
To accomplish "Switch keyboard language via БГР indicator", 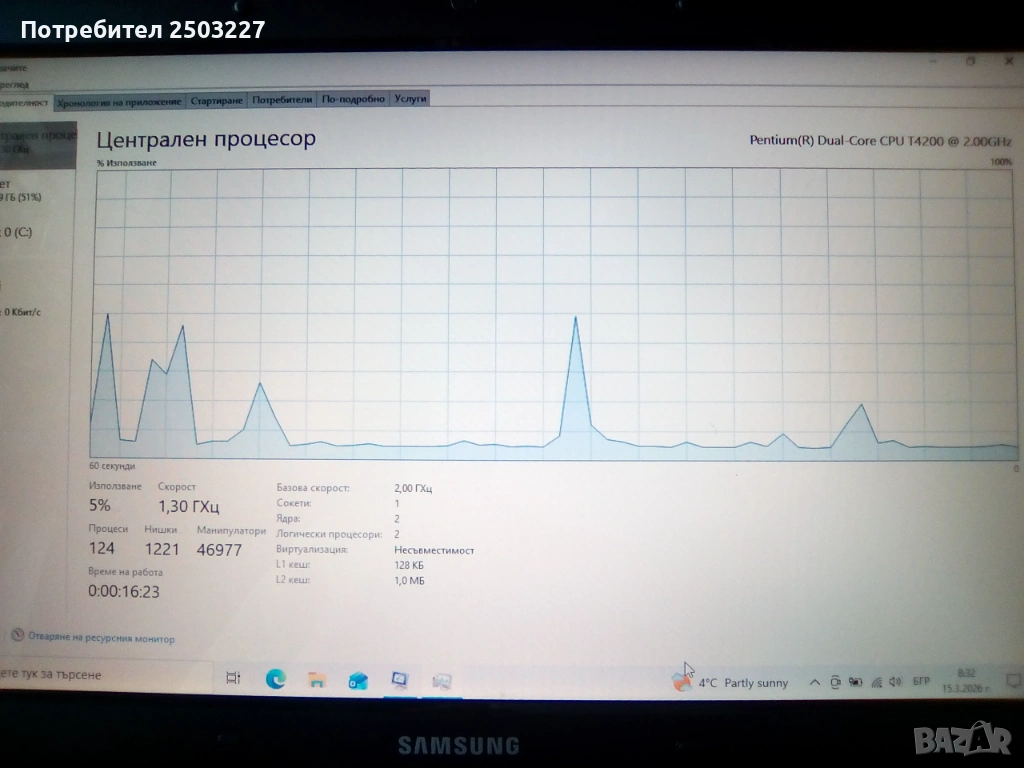I will (x=921, y=681).
